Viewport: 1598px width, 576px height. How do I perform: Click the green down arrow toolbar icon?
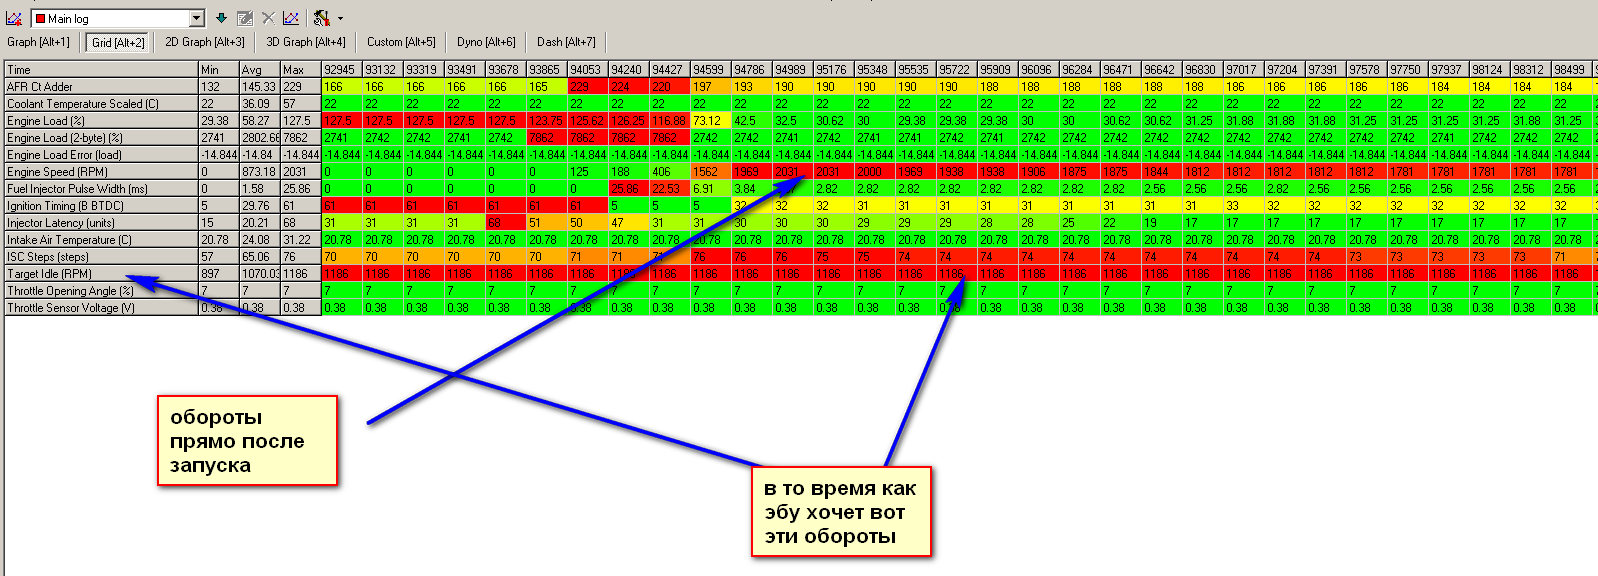pos(221,18)
